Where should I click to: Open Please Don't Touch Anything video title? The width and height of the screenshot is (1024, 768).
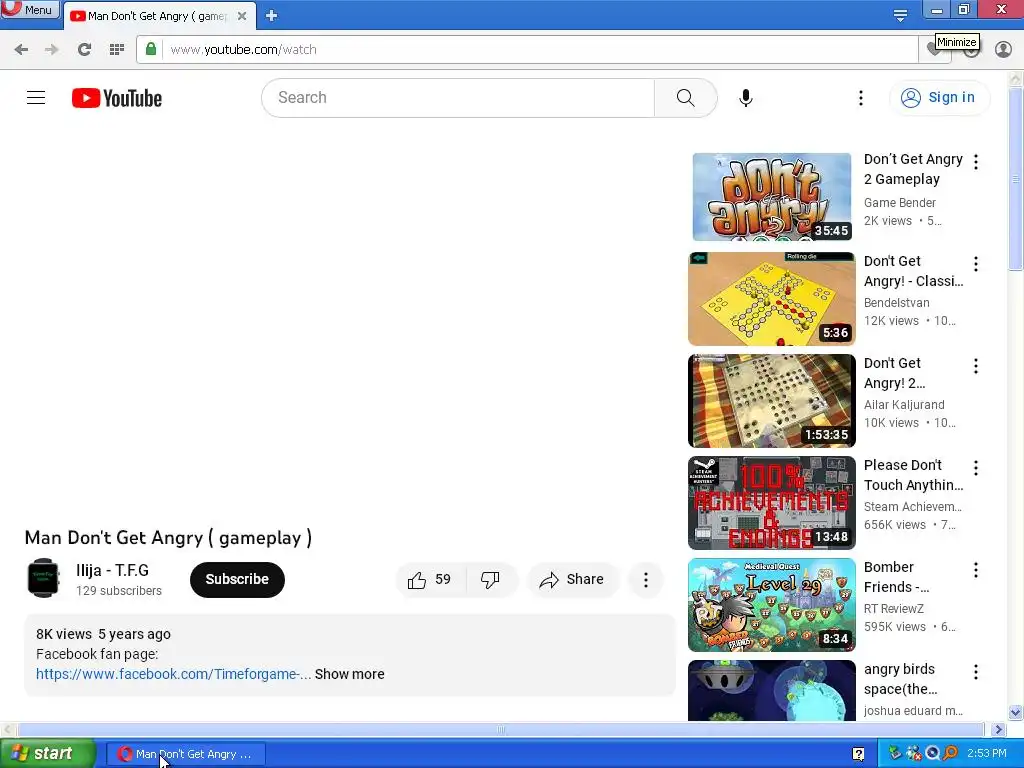click(x=913, y=475)
